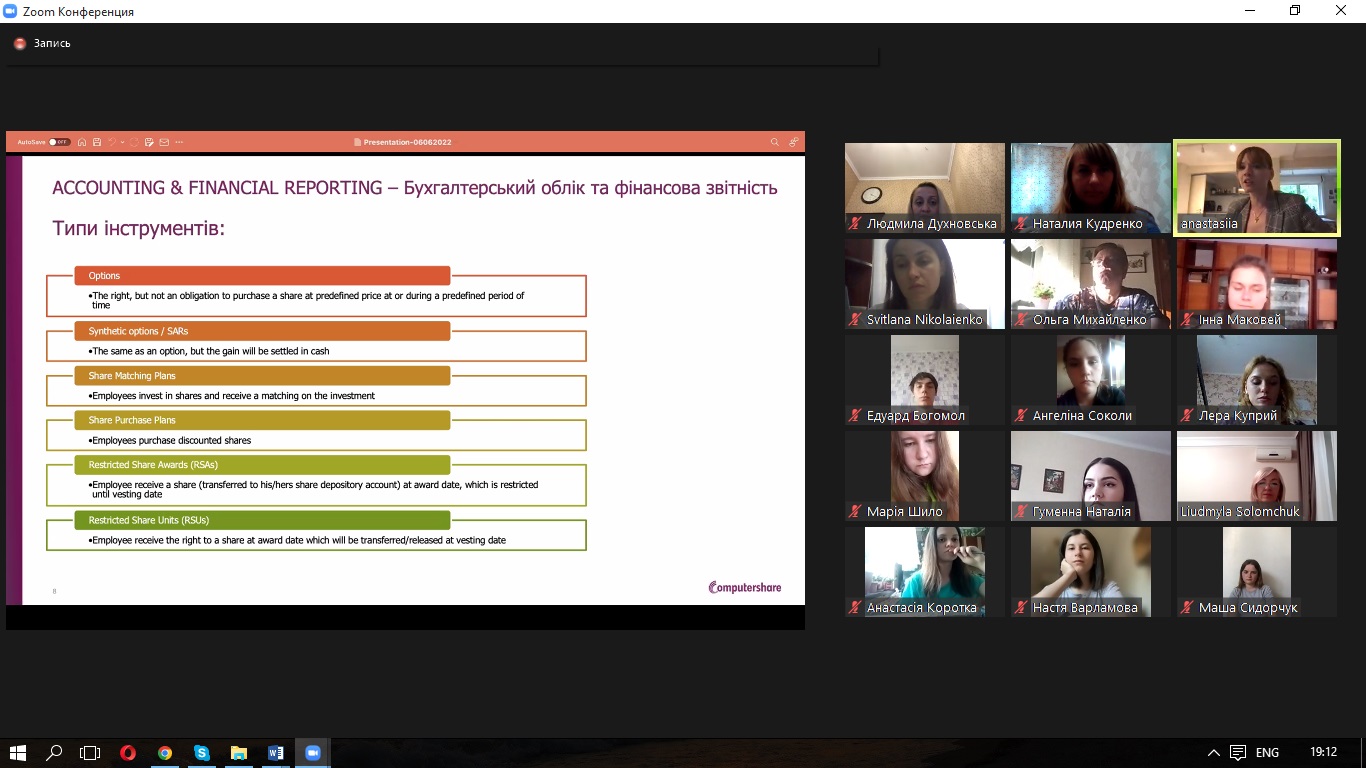The width and height of the screenshot is (1366, 768).
Task: Open Windows taskbar search
Action: click(54, 753)
